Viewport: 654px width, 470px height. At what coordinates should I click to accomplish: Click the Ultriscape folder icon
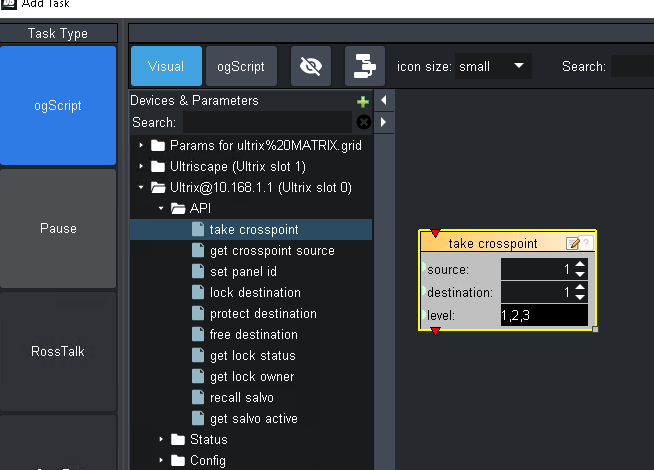[158, 166]
